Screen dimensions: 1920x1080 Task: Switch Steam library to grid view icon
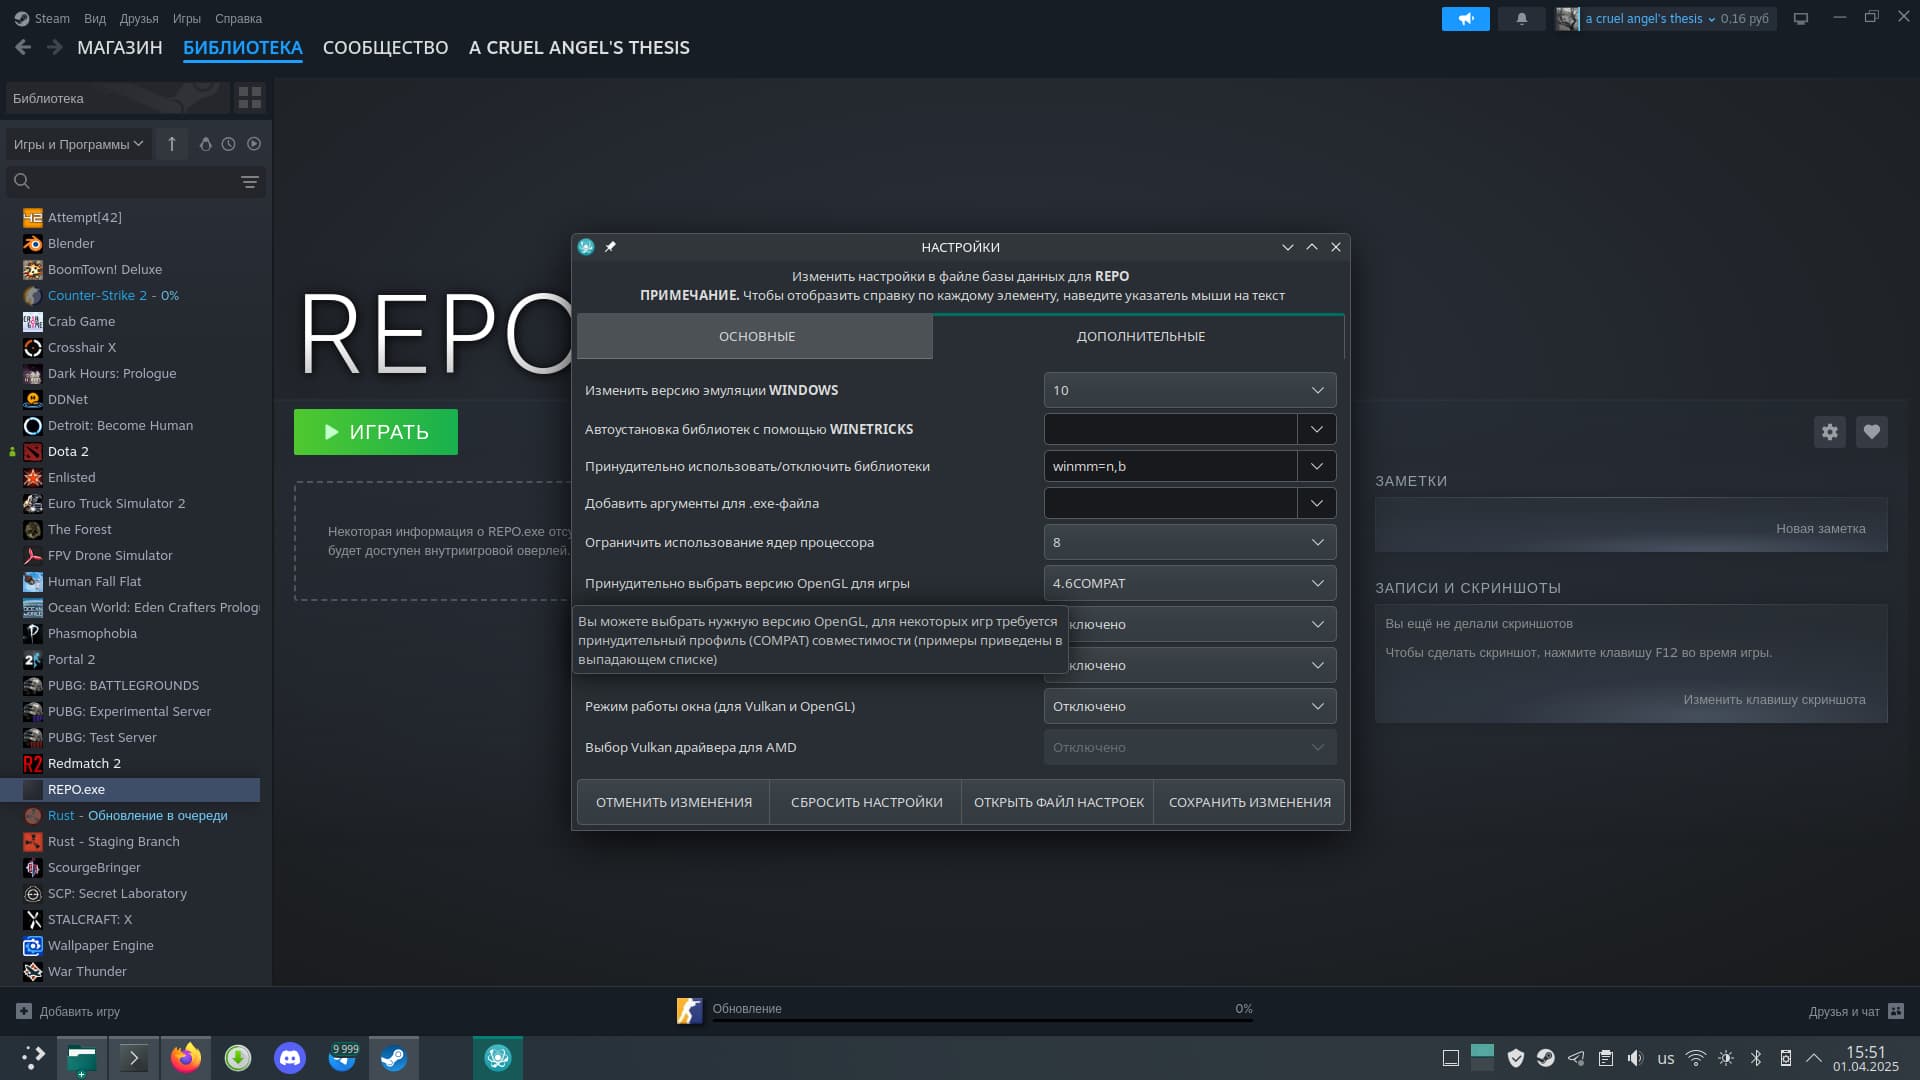249,98
